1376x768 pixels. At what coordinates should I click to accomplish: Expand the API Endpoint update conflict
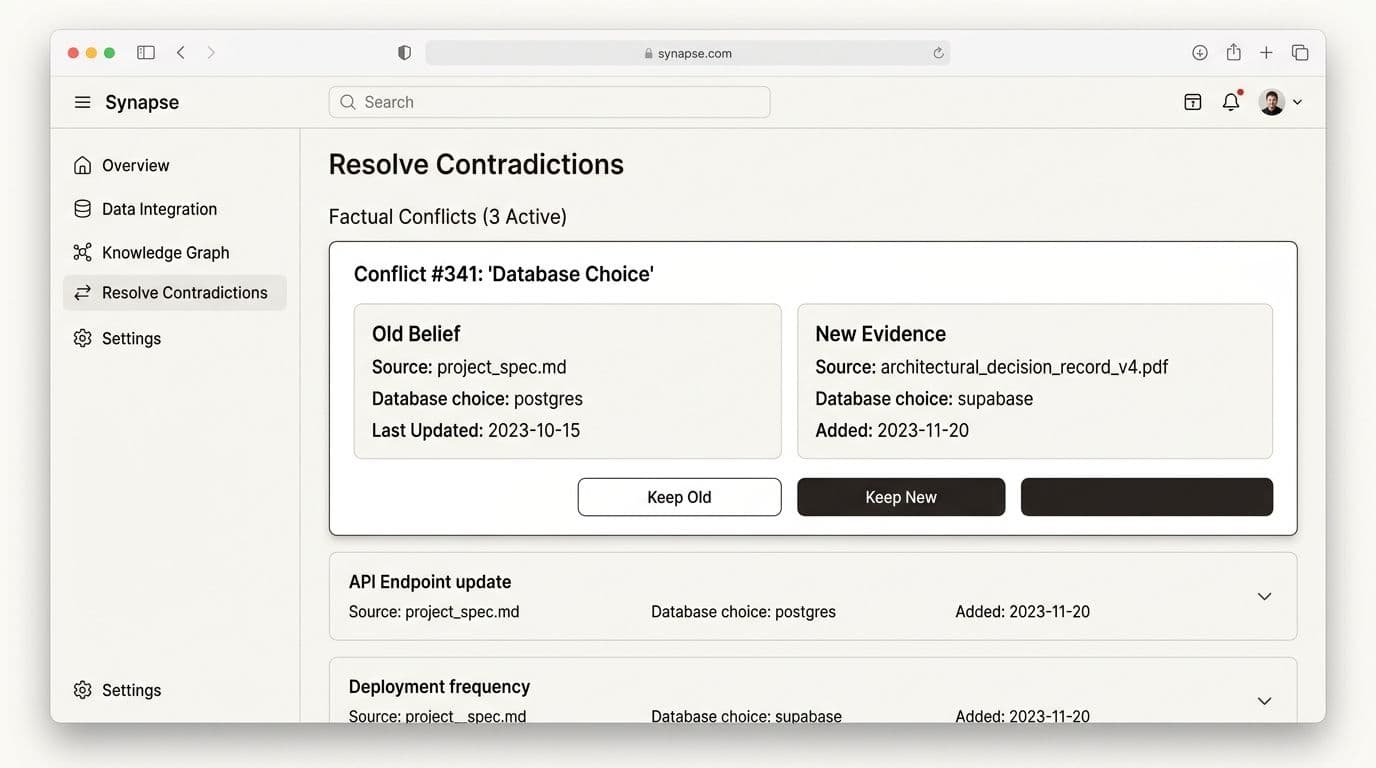1264,596
